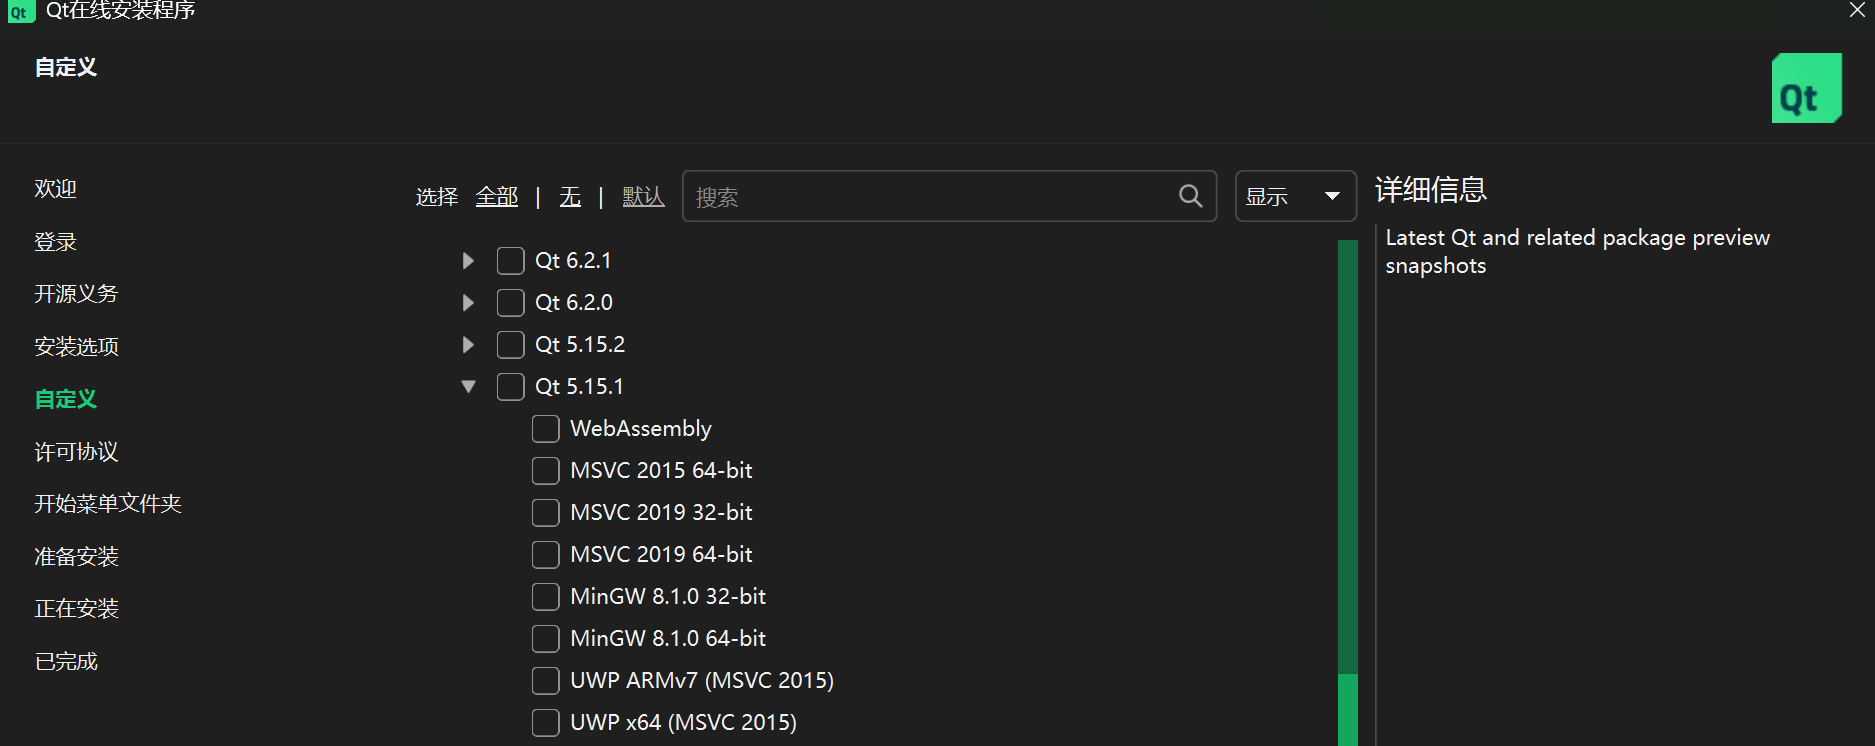This screenshot has width=1875, height=746.
Task: Select the 正在安装 step in sidebar
Action: coord(76,609)
